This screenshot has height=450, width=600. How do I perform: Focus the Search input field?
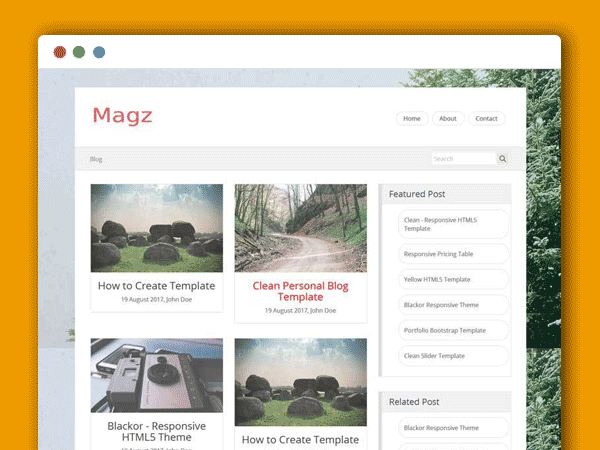pyautogui.click(x=463, y=158)
